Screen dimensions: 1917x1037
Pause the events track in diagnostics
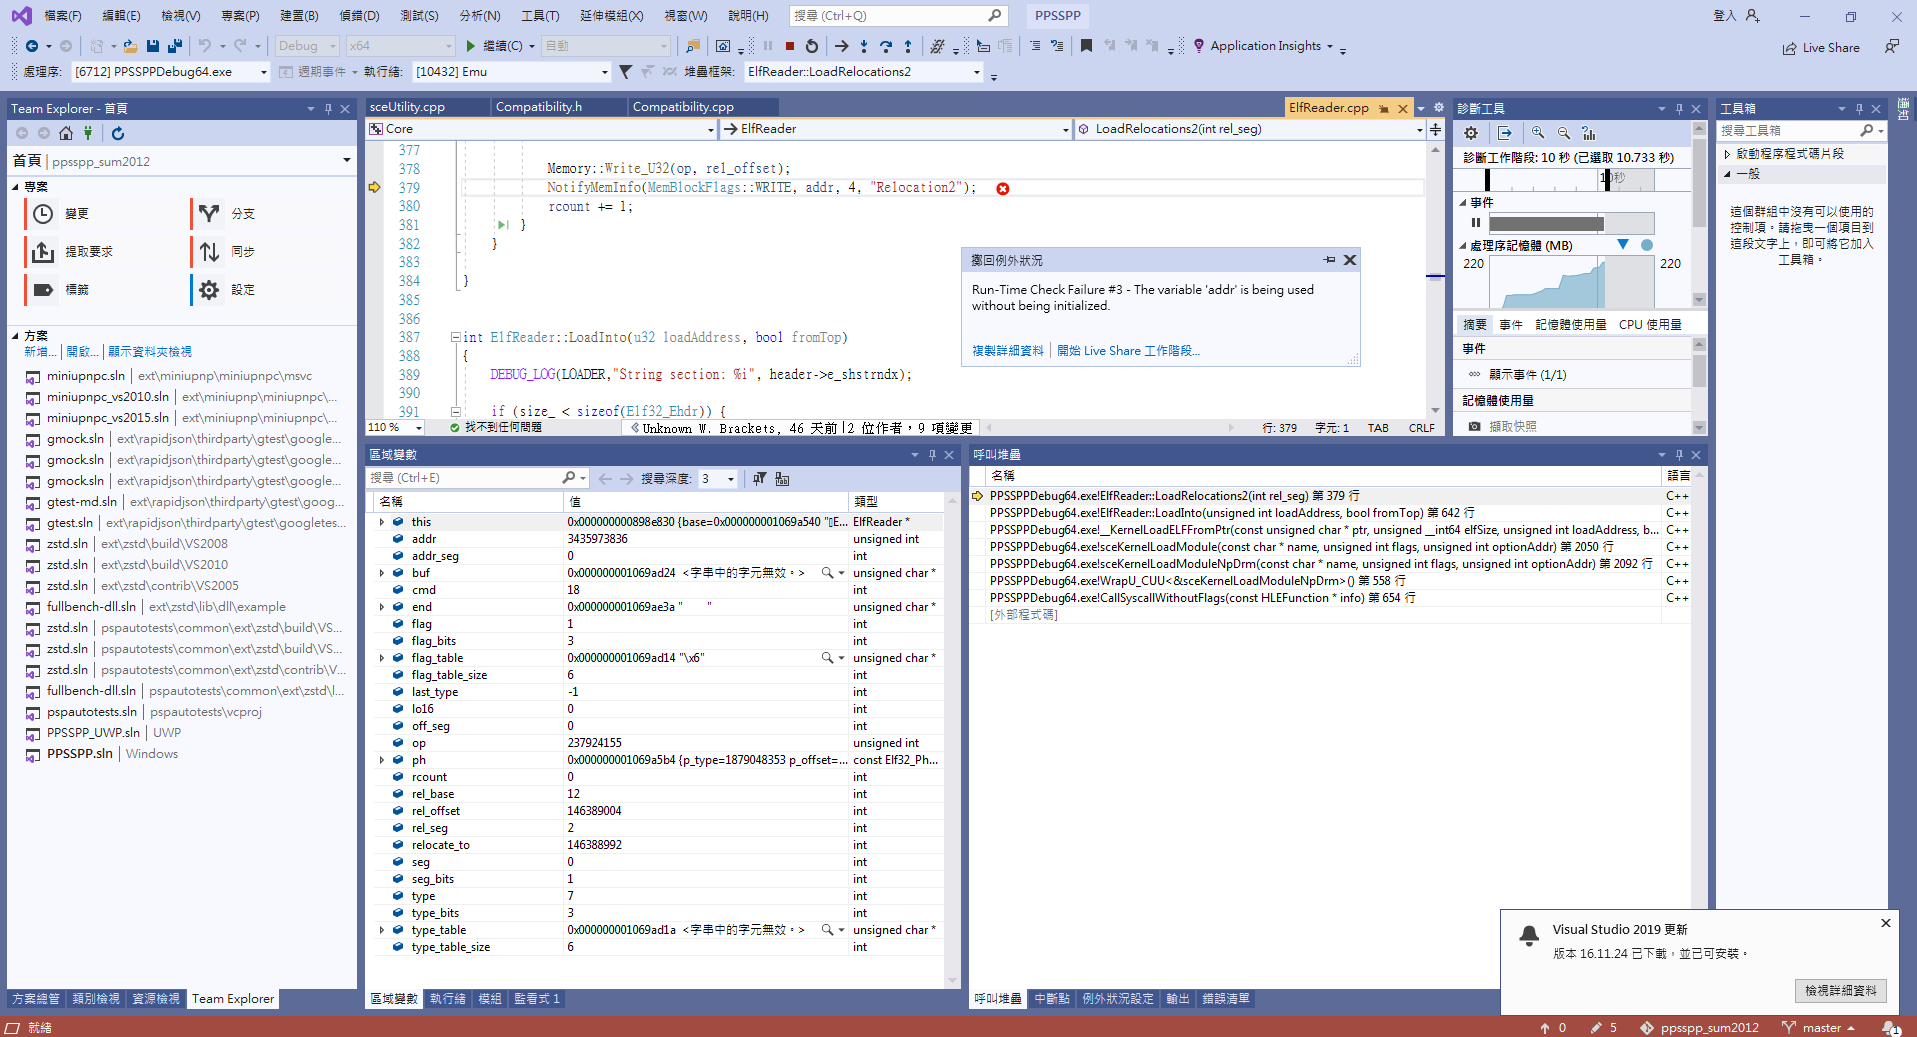pos(1475,223)
